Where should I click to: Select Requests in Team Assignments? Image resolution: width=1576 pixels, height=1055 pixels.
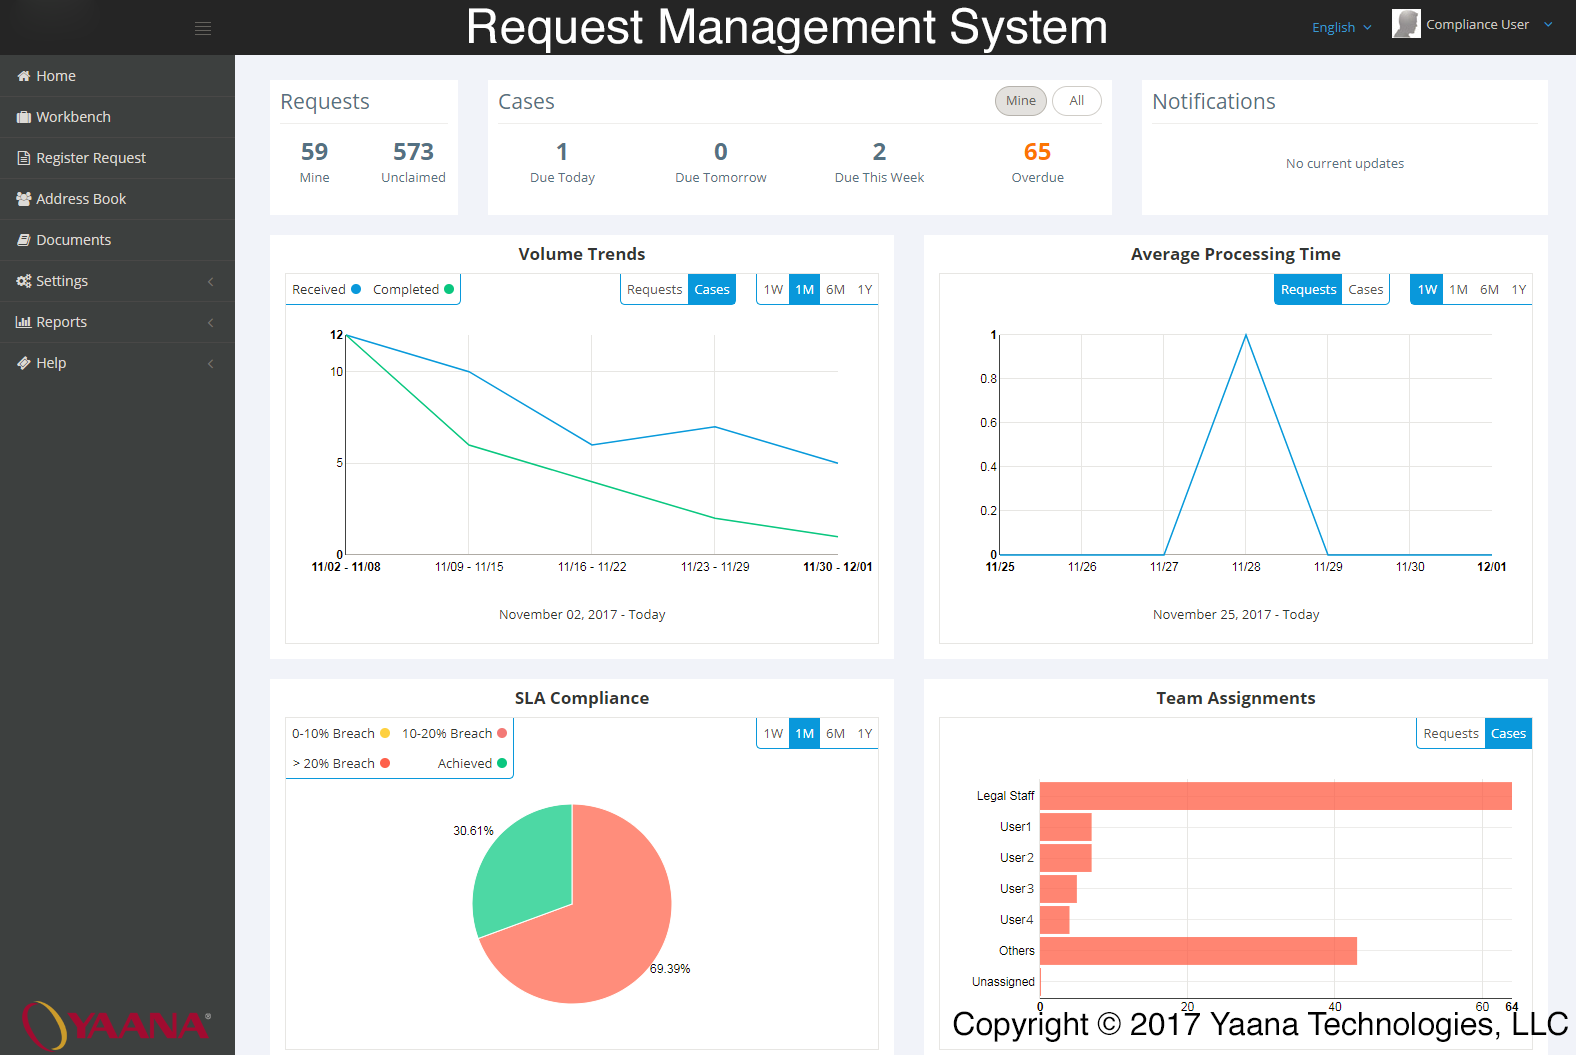point(1451,734)
